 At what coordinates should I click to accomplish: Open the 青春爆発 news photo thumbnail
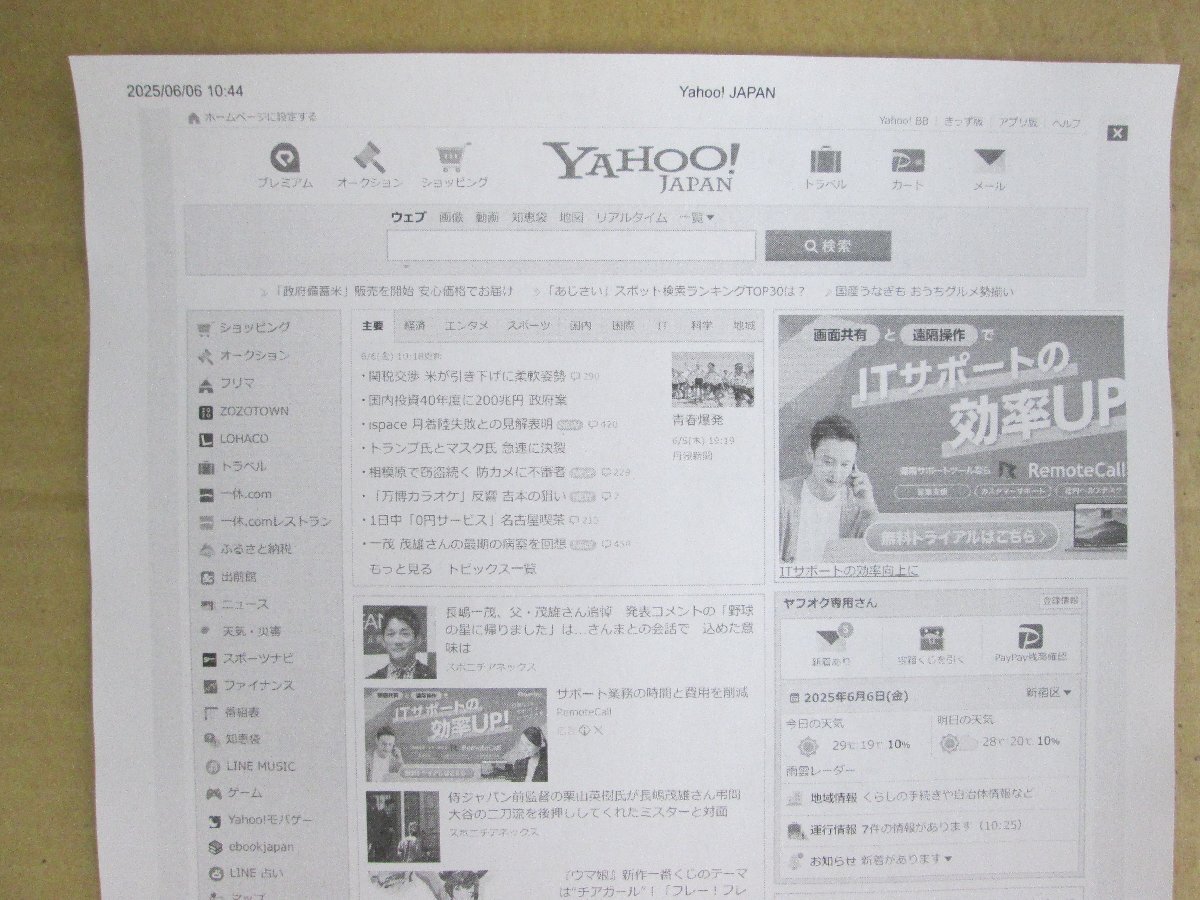(x=712, y=380)
